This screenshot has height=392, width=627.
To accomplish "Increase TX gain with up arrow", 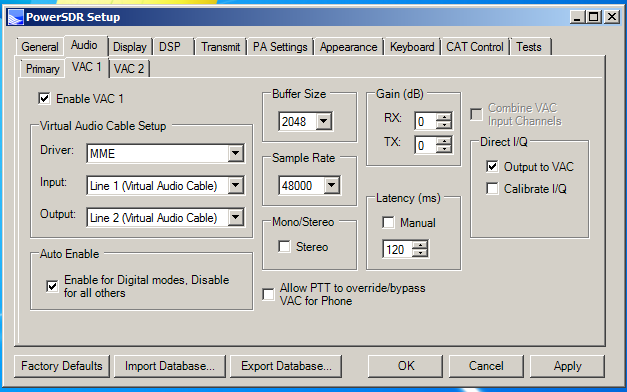I will pyautogui.click(x=444, y=141).
